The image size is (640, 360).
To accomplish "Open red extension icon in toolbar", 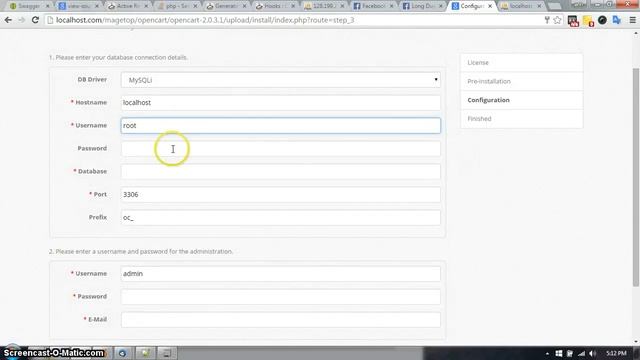I will coord(573,21).
